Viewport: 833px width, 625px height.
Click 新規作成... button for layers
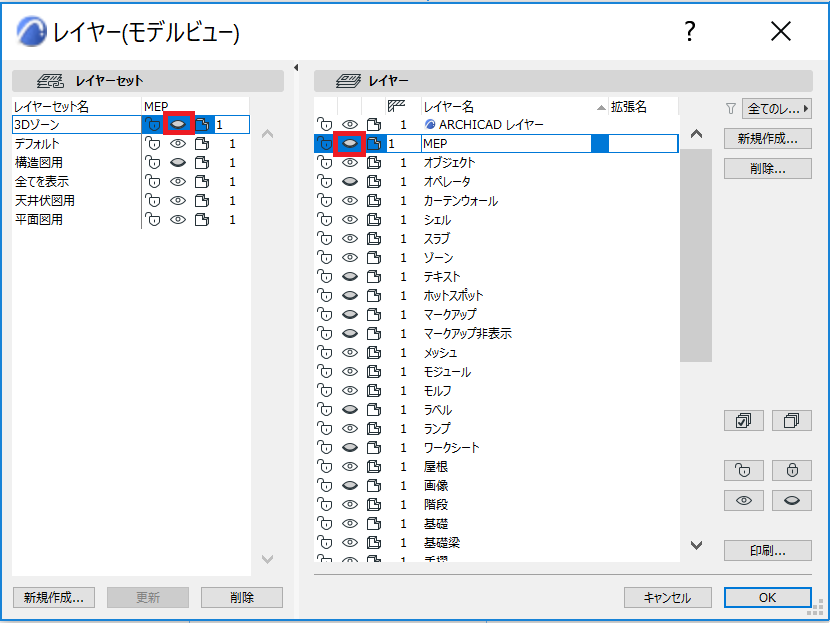point(768,139)
